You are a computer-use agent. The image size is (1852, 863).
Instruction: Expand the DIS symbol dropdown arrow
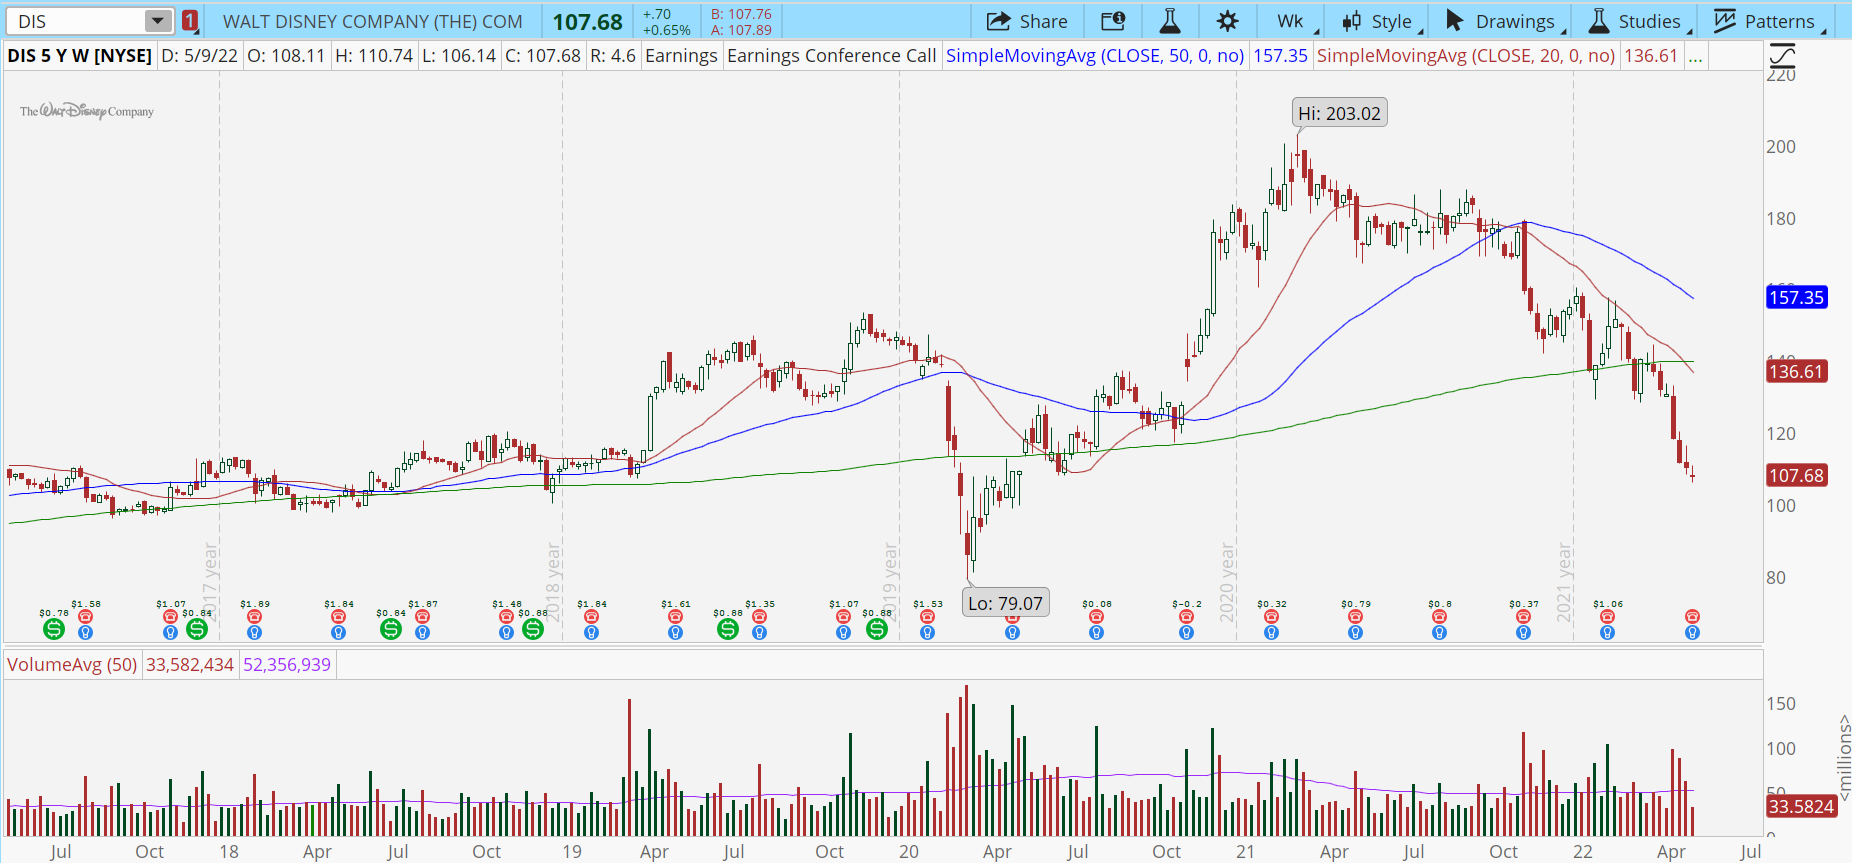coord(158,21)
